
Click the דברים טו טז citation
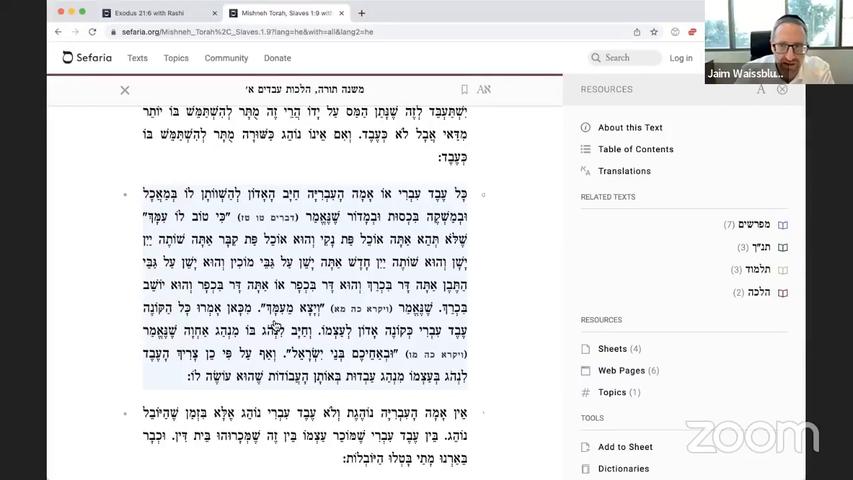coord(268,218)
